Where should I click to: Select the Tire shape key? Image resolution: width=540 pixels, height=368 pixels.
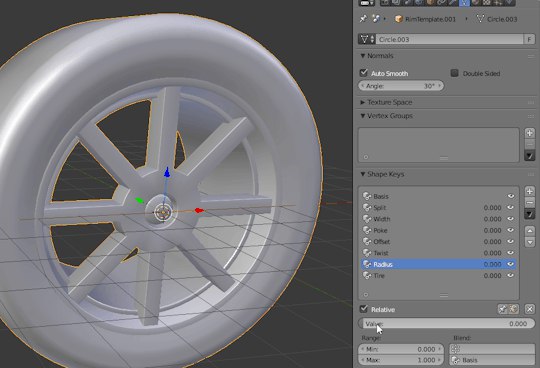tap(438, 276)
